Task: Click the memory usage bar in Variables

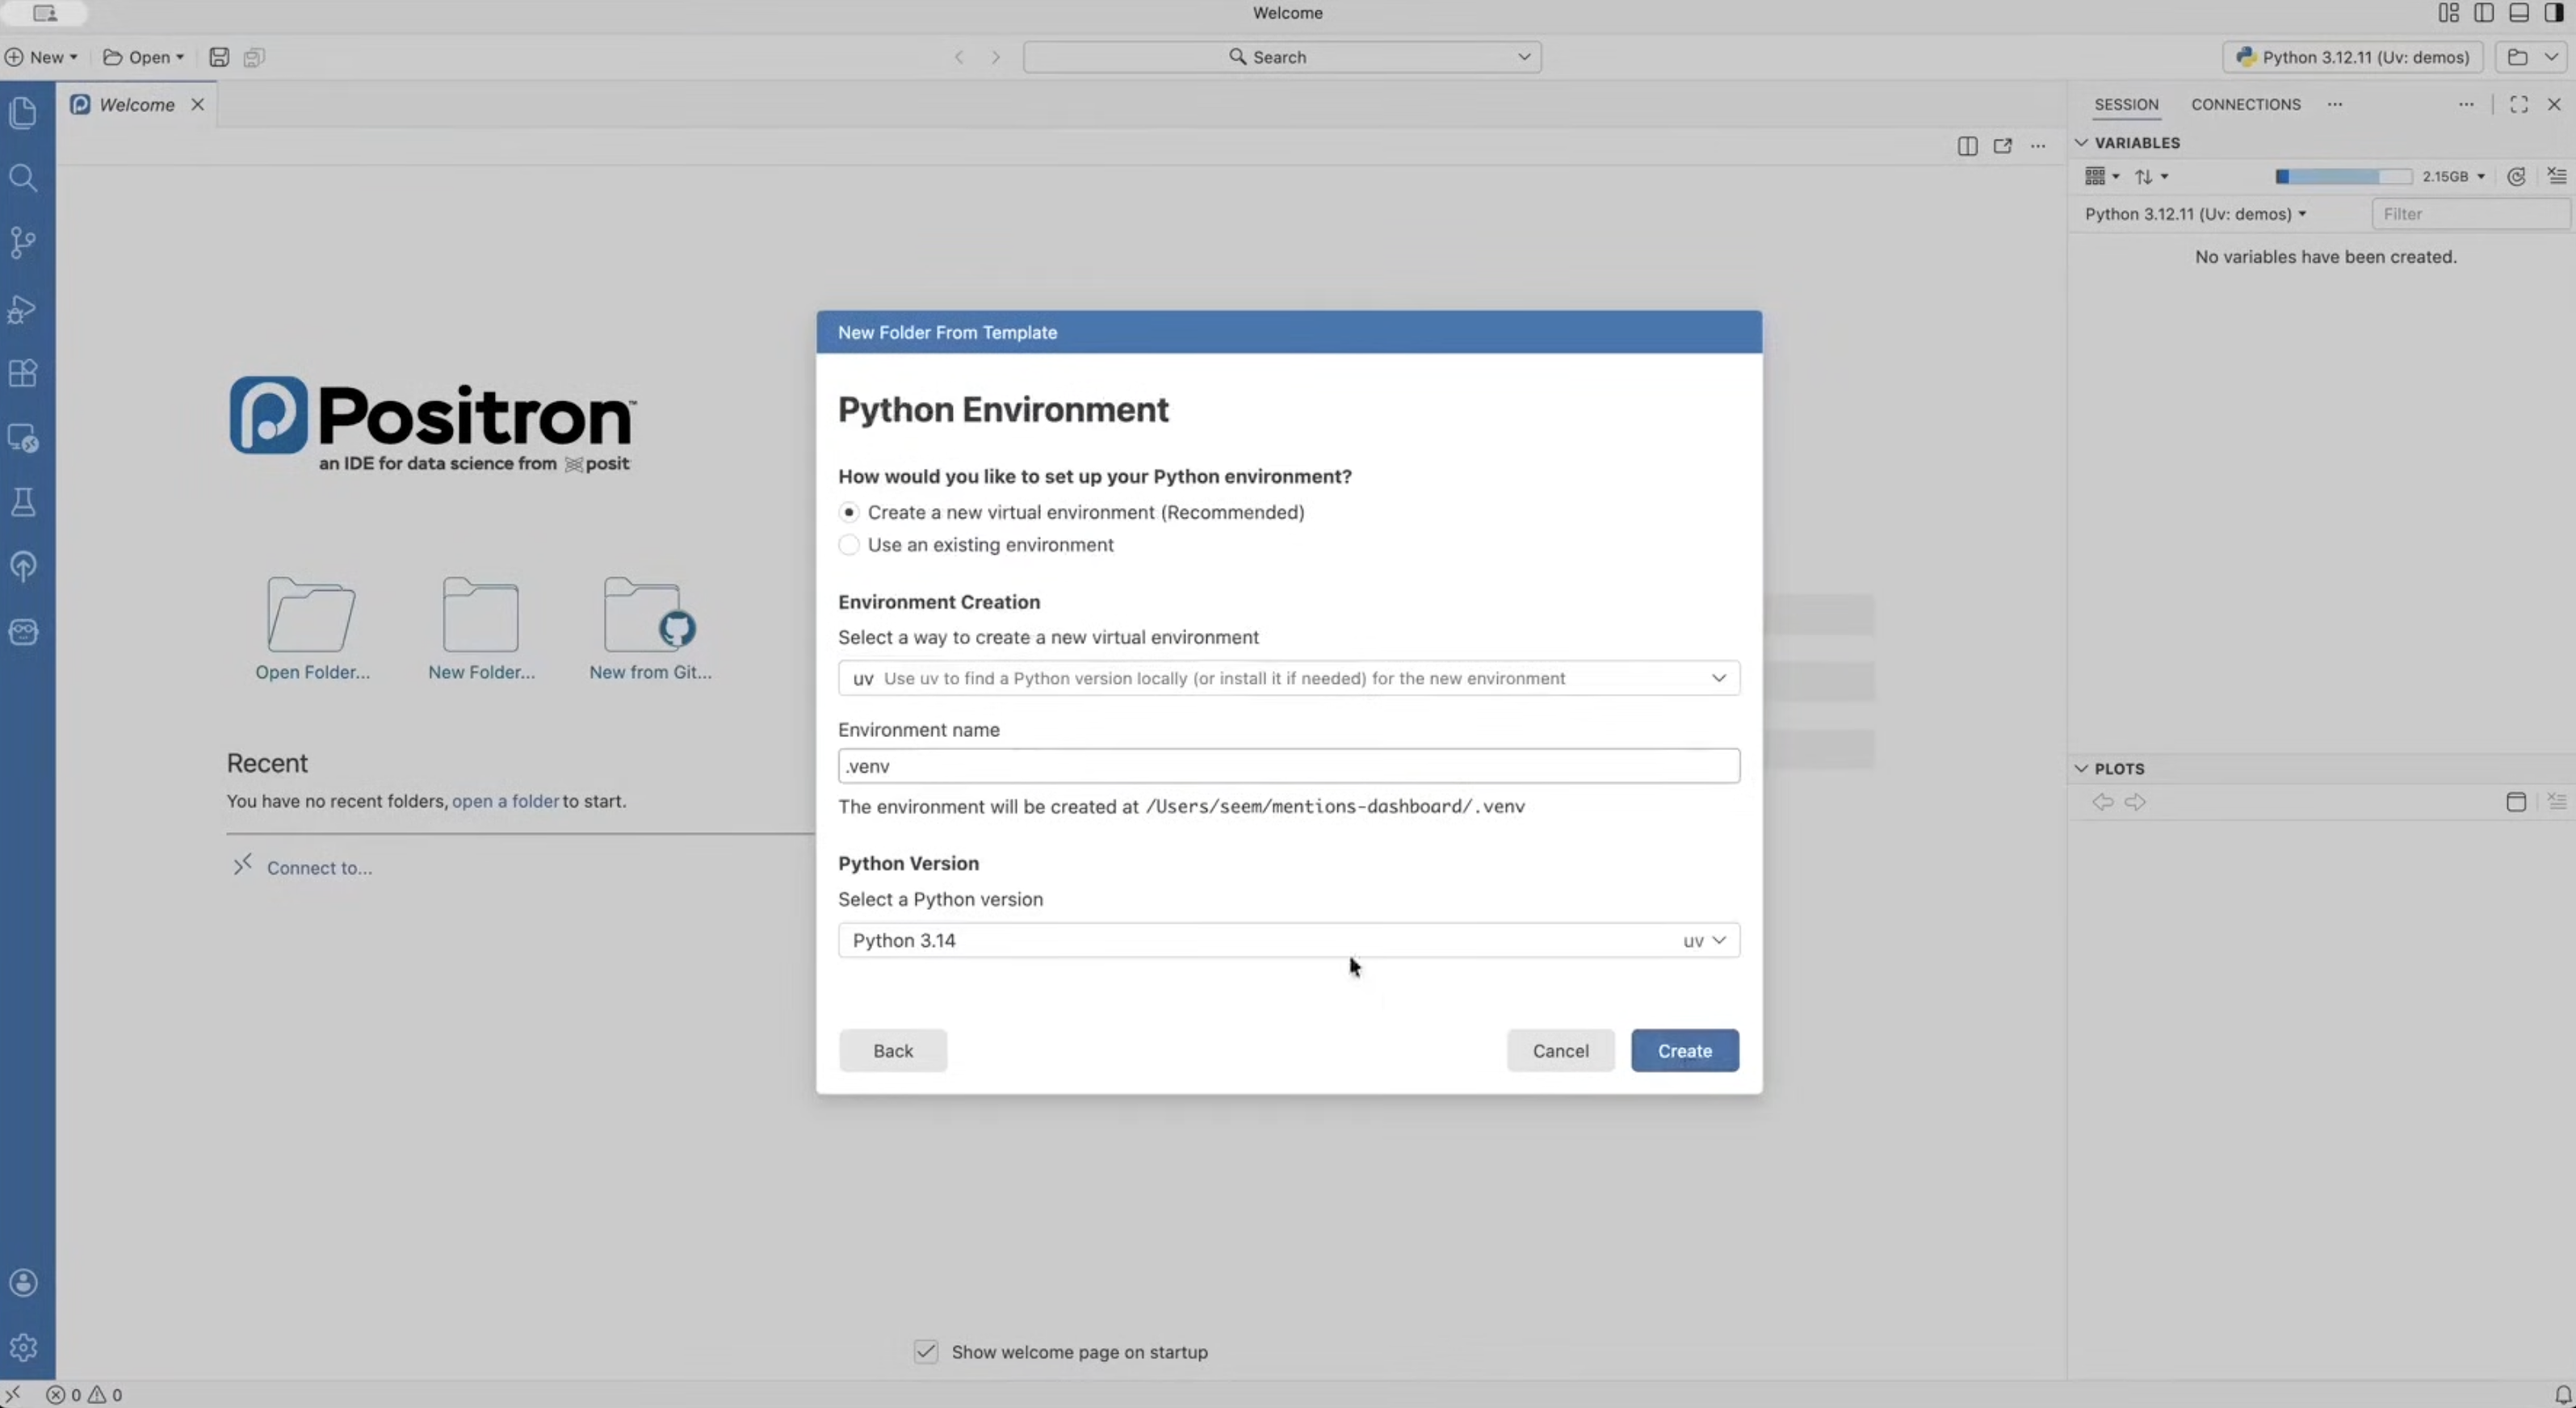Action: coord(2342,176)
